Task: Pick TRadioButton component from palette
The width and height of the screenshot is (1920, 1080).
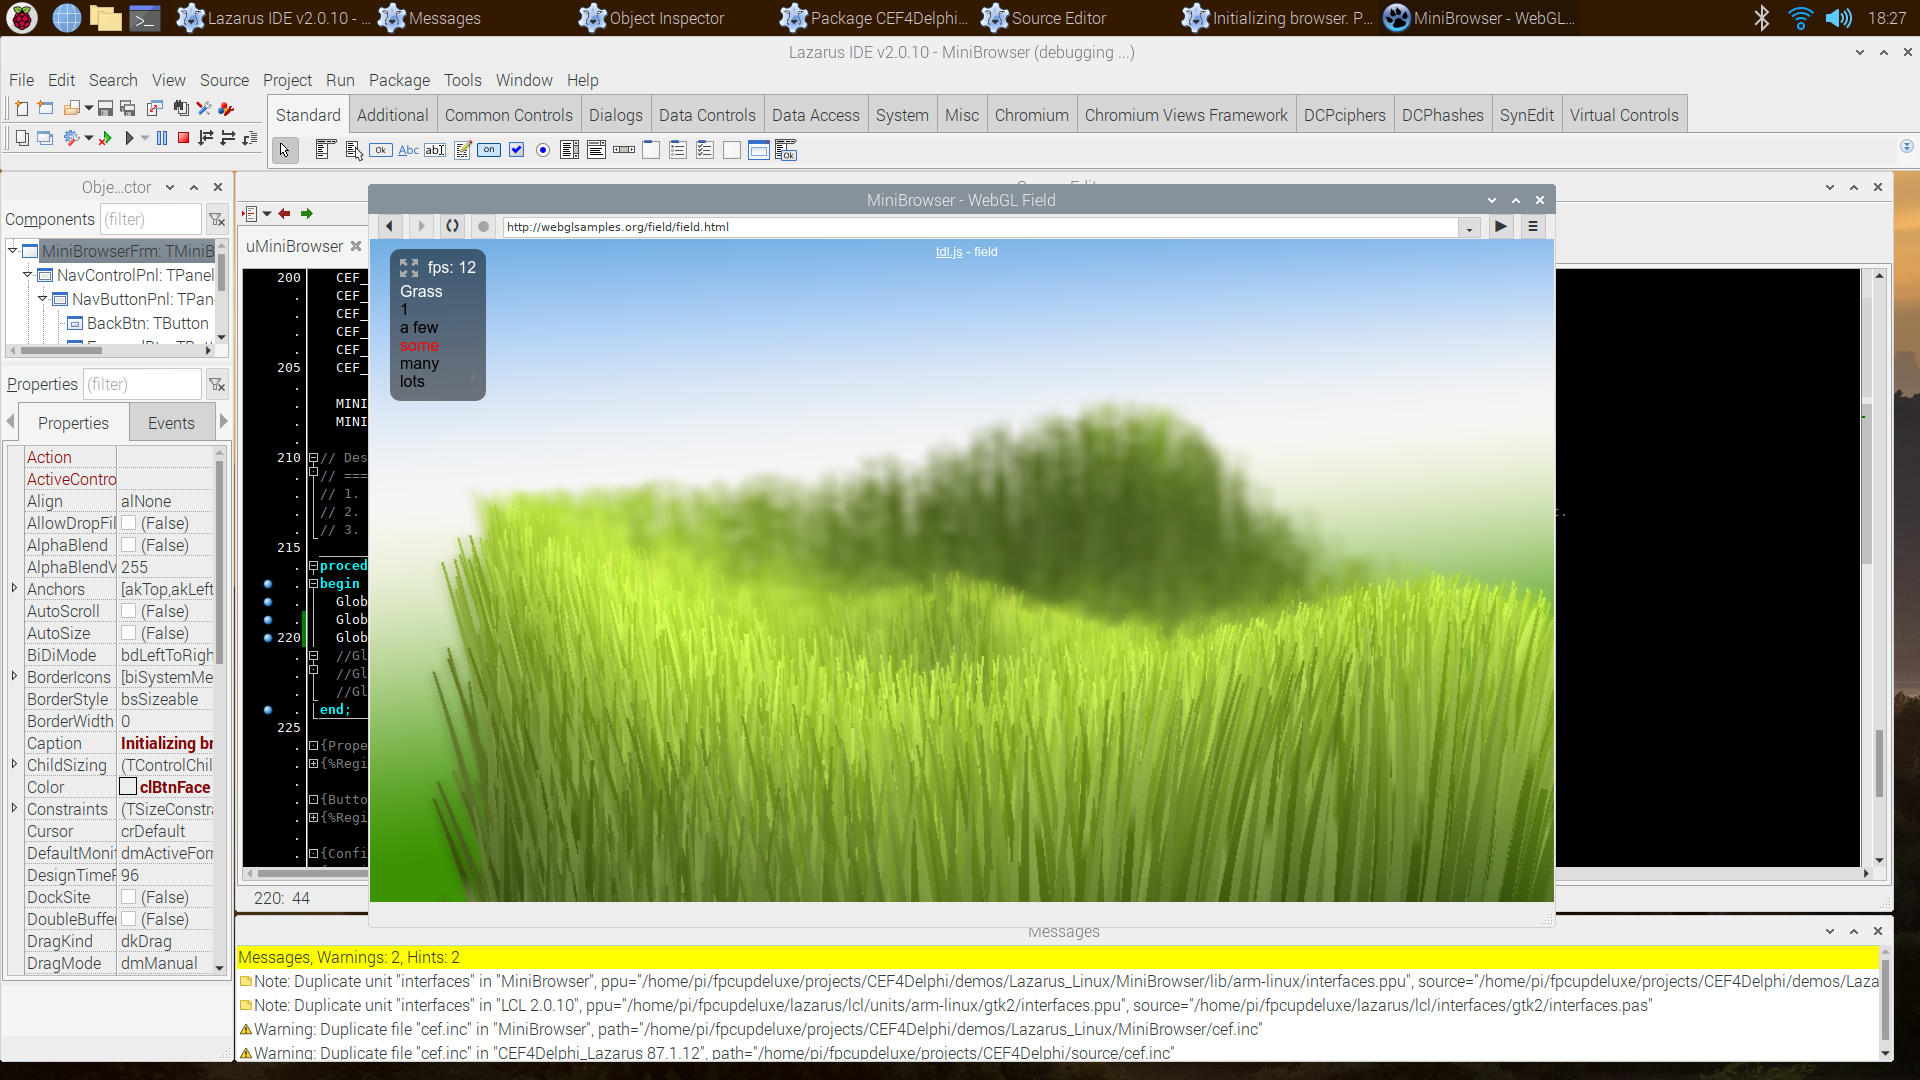Action: pos(543,150)
